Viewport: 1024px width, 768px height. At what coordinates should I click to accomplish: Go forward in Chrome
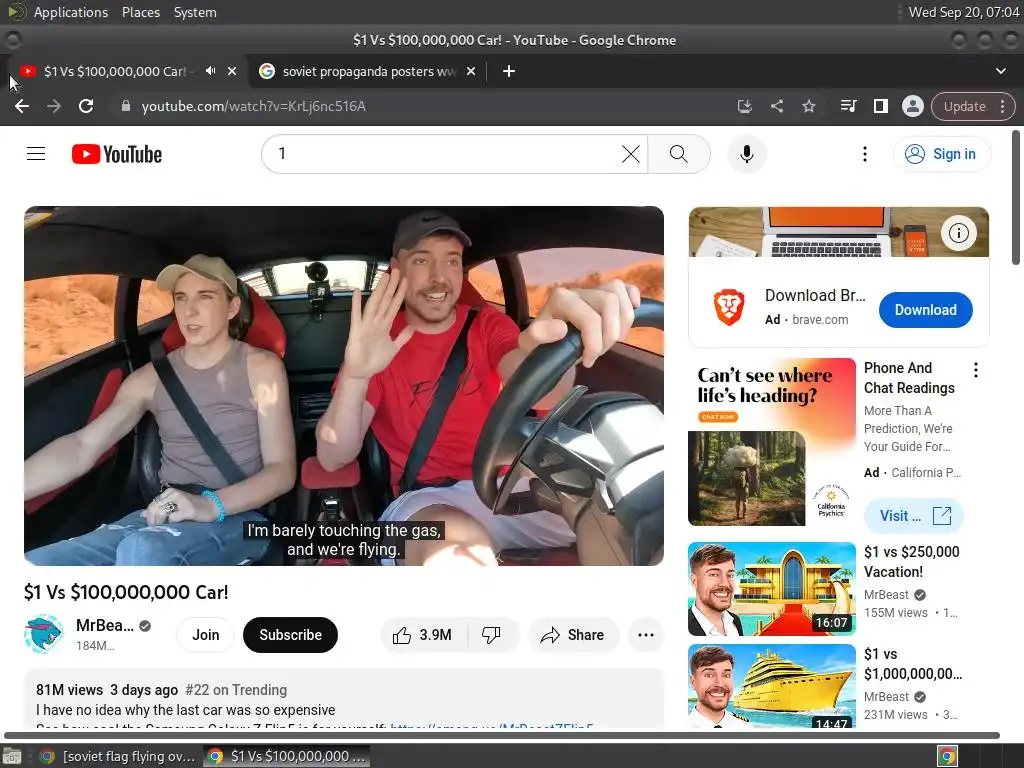click(54, 106)
